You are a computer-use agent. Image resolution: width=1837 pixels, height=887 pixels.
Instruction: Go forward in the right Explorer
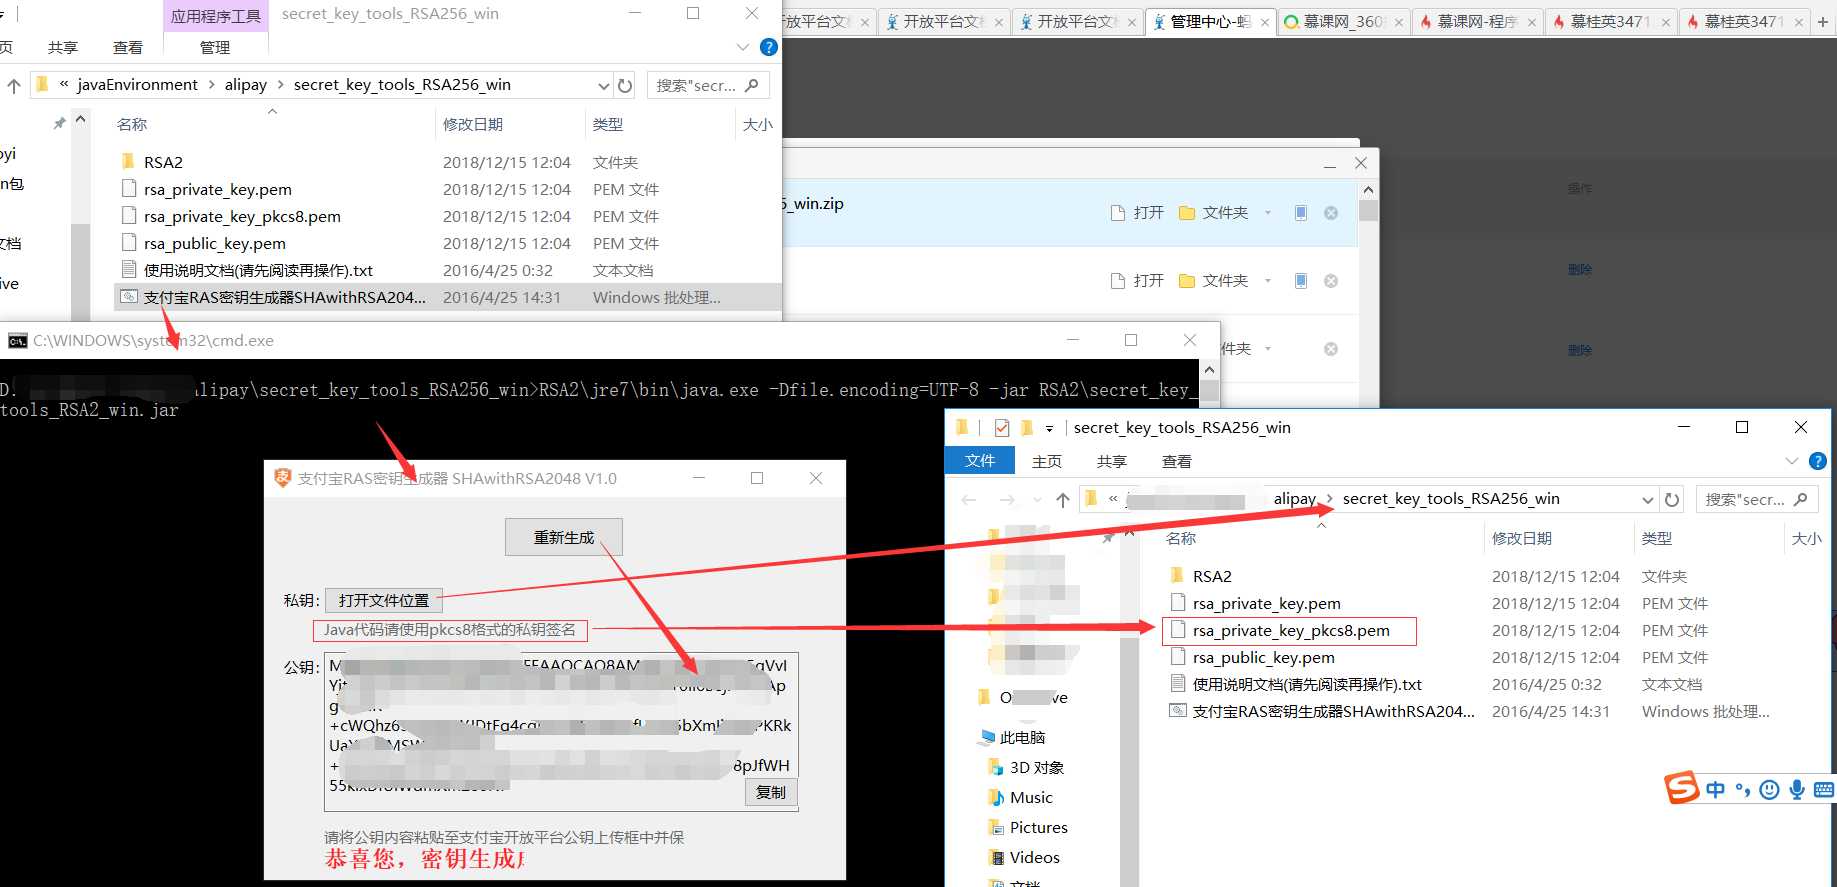[1006, 499]
